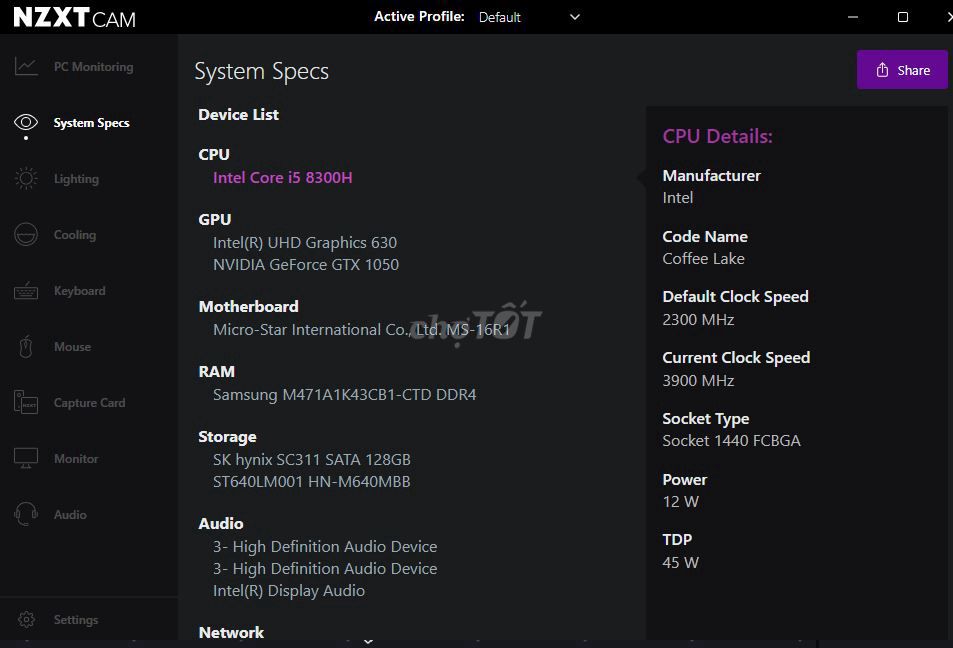This screenshot has height=648, width=953.
Task: Open the Active Profile dropdown arrow
Action: 574,17
